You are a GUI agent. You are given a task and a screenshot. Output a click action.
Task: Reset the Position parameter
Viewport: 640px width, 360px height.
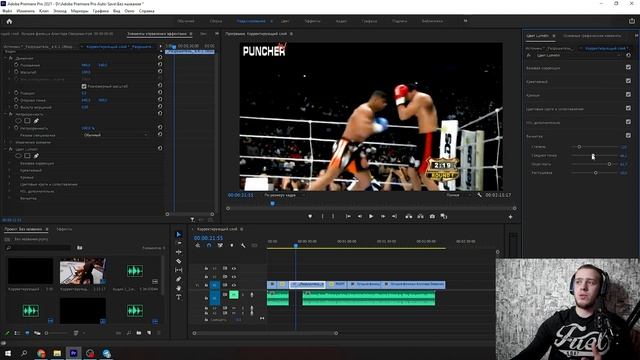click(160, 65)
